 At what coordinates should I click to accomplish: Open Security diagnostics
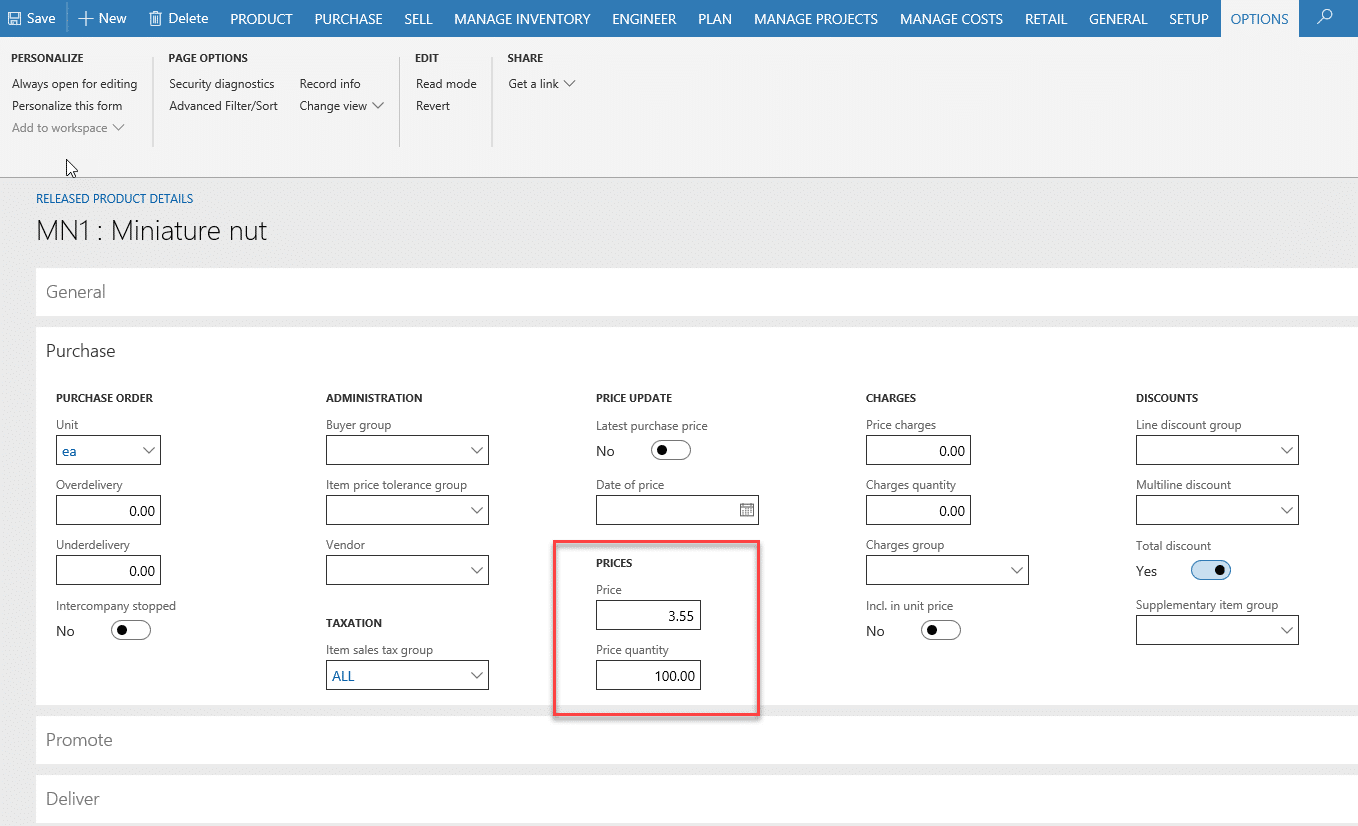point(222,84)
